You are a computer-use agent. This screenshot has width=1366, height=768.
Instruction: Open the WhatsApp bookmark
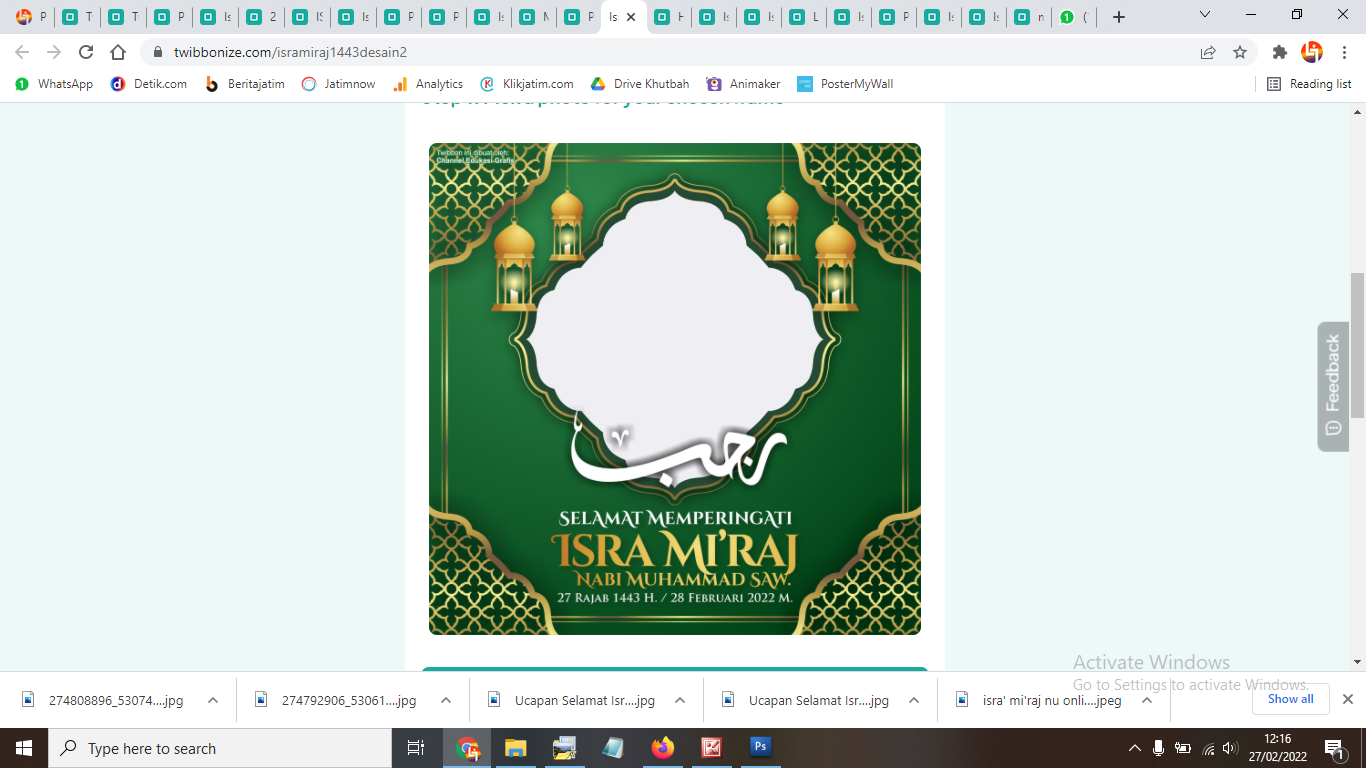[54, 84]
